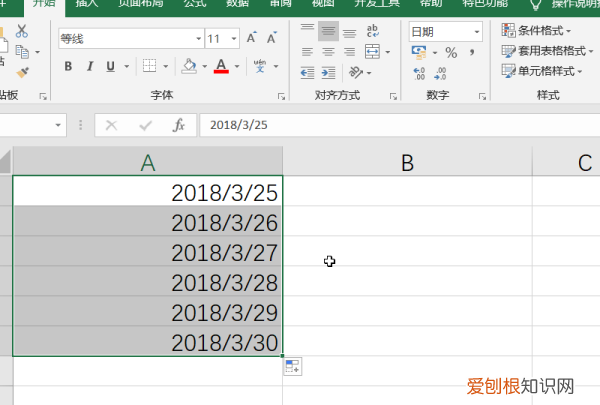Select cell with 2018/3/25

(148, 191)
